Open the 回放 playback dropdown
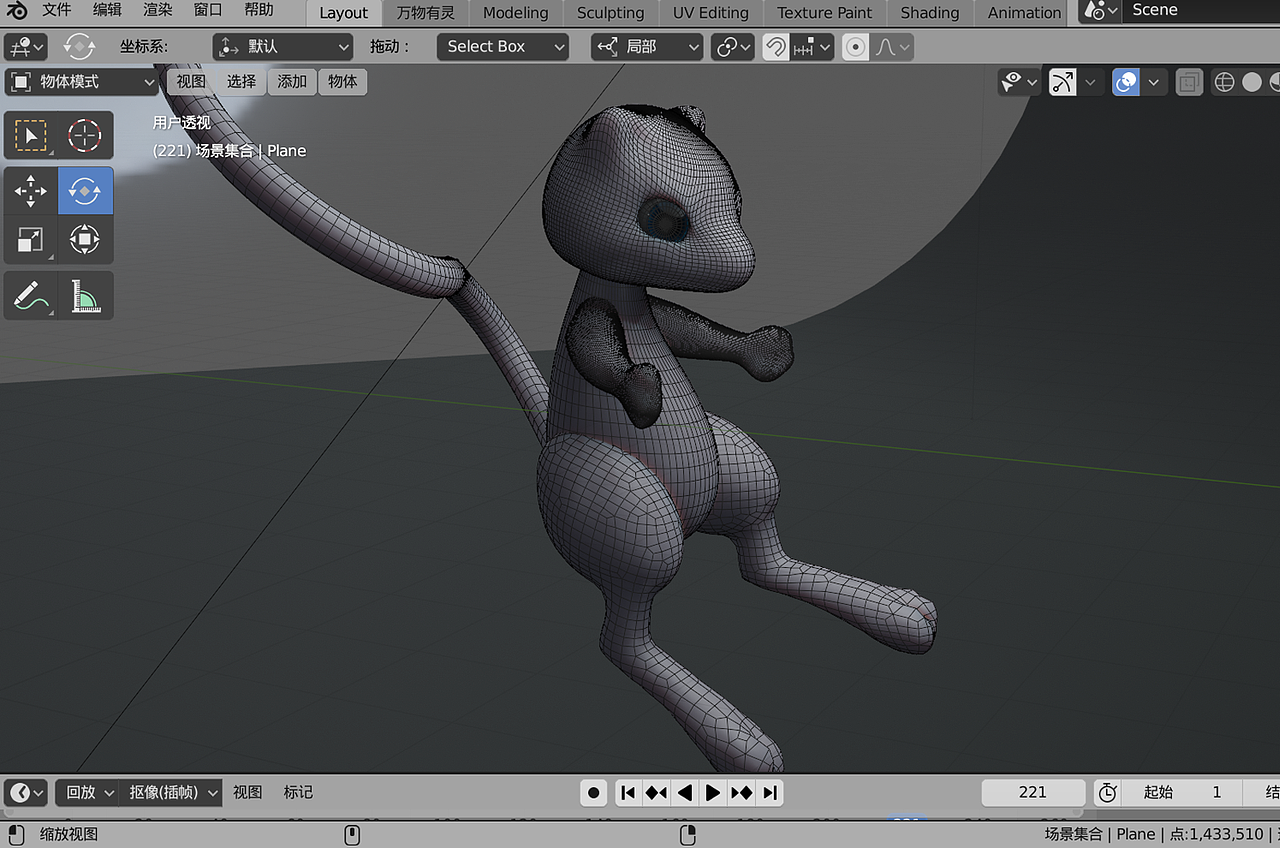The height and width of the screenshot is (848, 1280). click(87, 793)
